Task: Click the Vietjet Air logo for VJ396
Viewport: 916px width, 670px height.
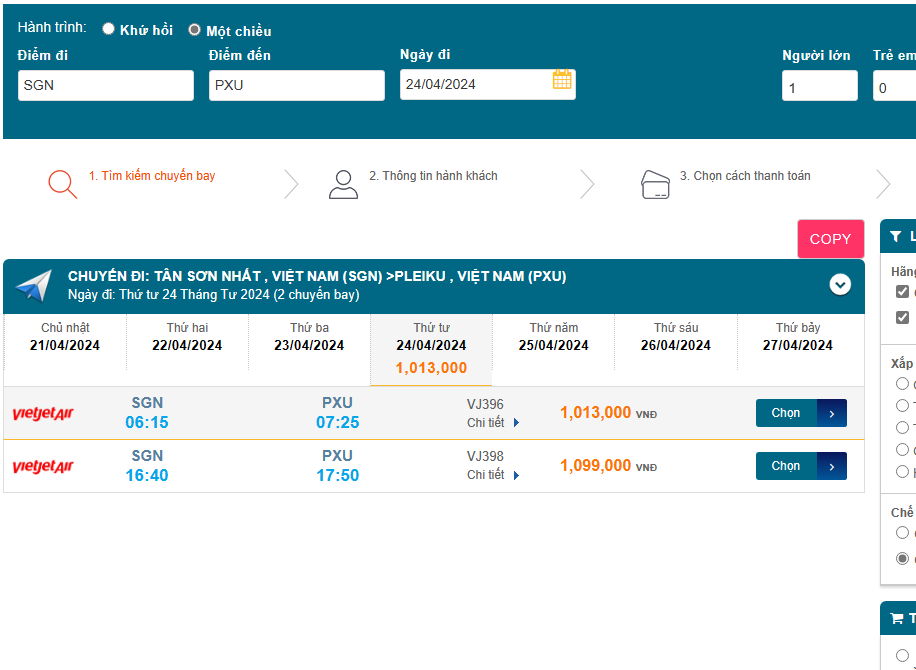Action: tap(43, 414)
